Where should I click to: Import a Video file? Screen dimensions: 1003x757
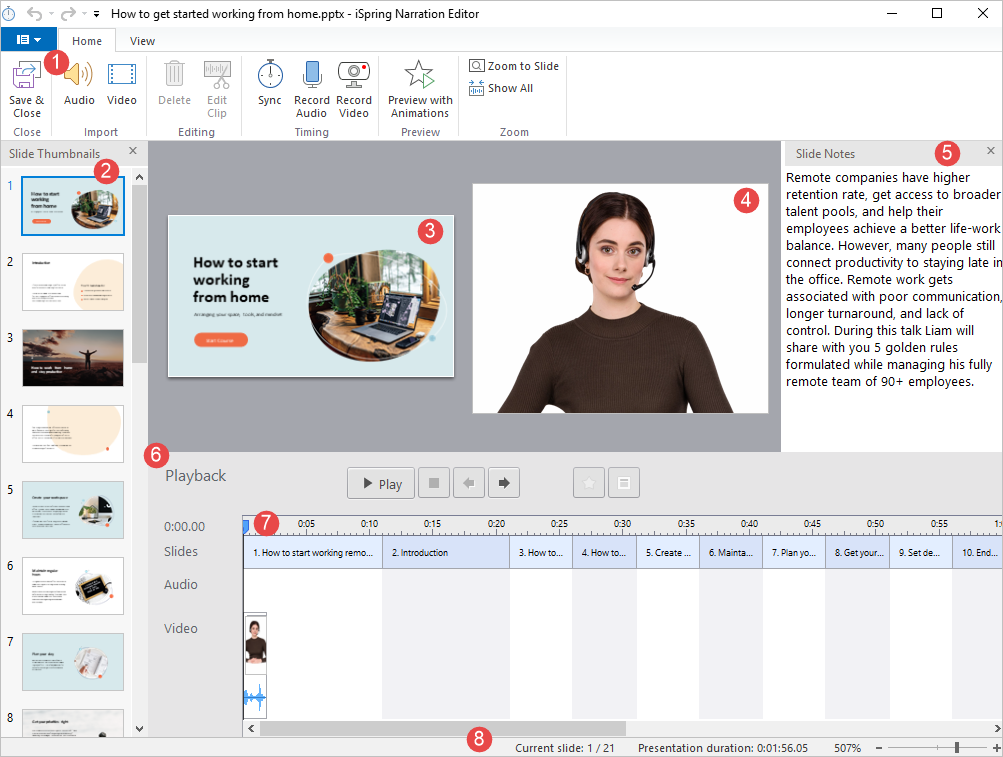coord(122,76)
